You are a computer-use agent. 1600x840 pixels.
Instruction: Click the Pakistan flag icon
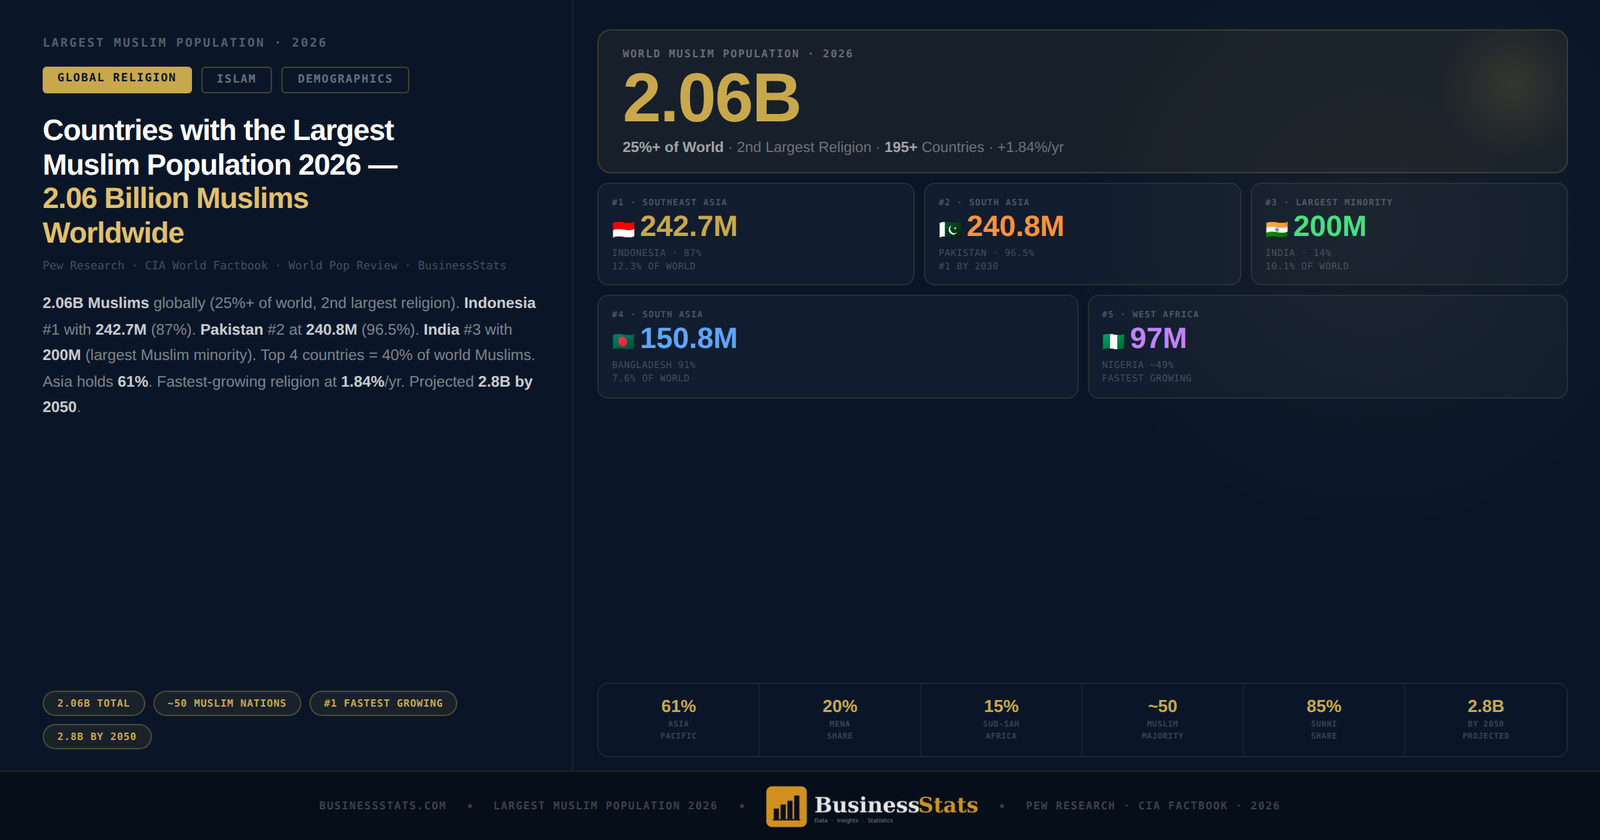click(949, 229)
